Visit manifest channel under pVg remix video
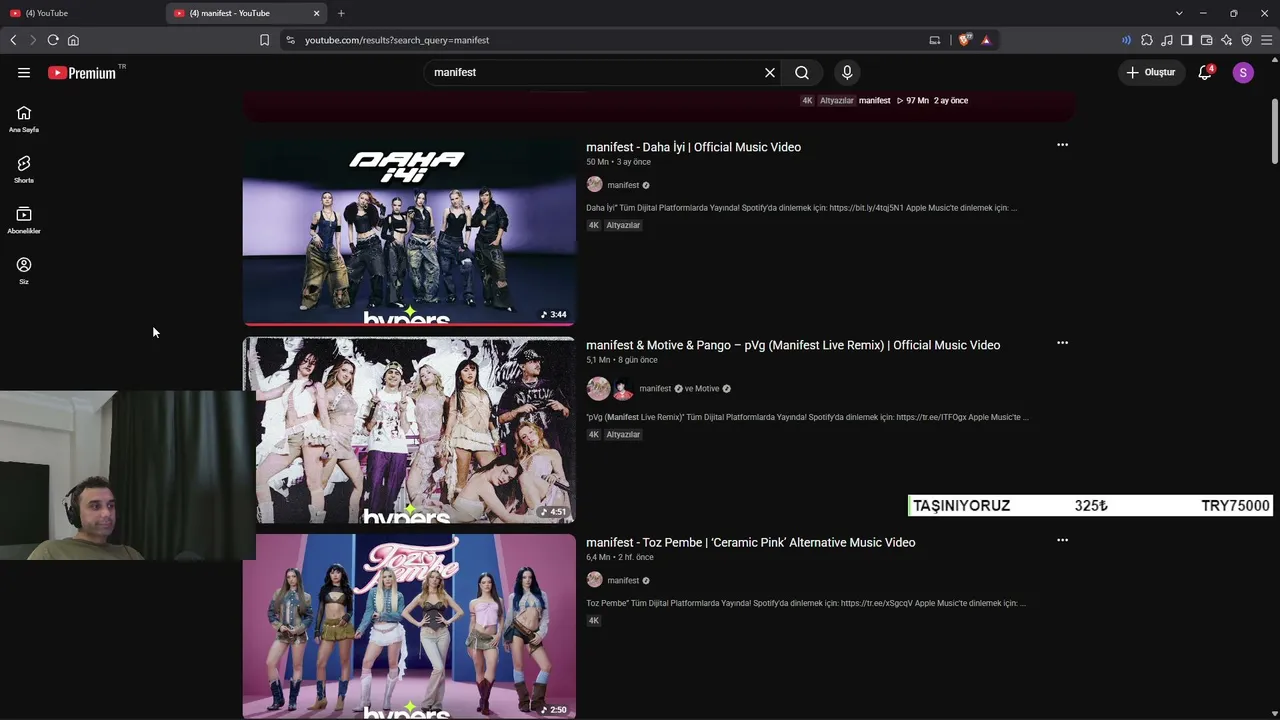Image resolution: width=1280 pixels, height=720 pixels. (x=655, y=388)
